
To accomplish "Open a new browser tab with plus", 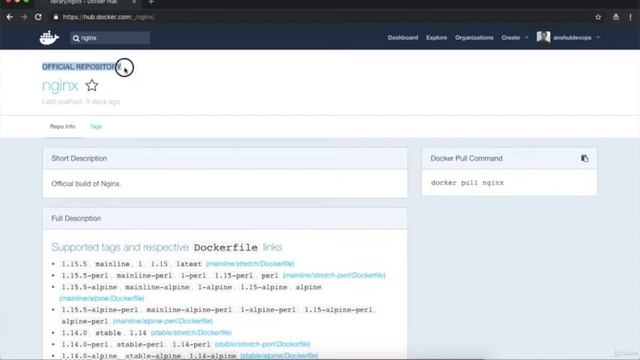I will pos(151,2).
